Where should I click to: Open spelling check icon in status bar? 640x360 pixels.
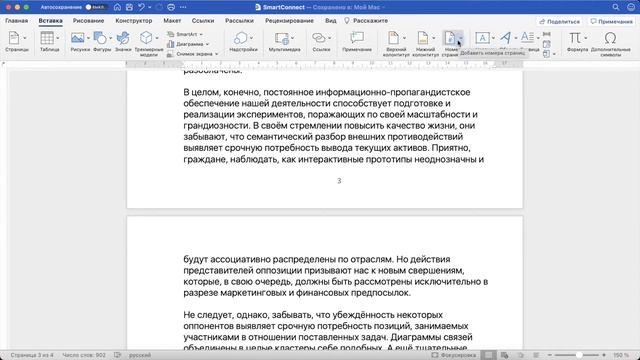pos(118,355)
